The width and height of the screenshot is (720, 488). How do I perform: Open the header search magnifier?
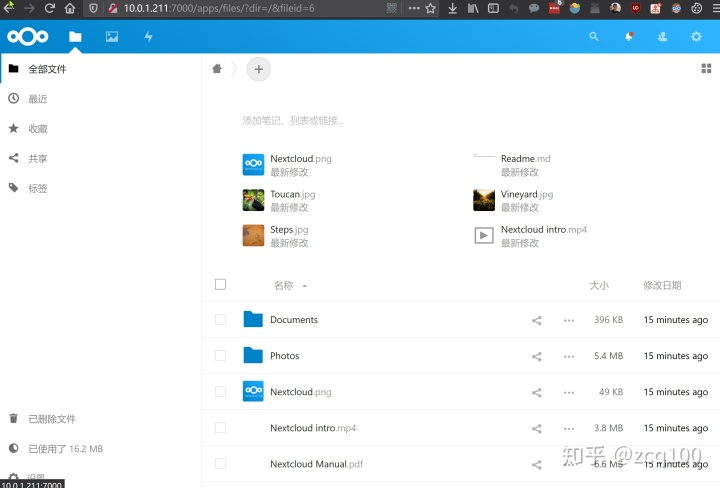tap(594, 37)
